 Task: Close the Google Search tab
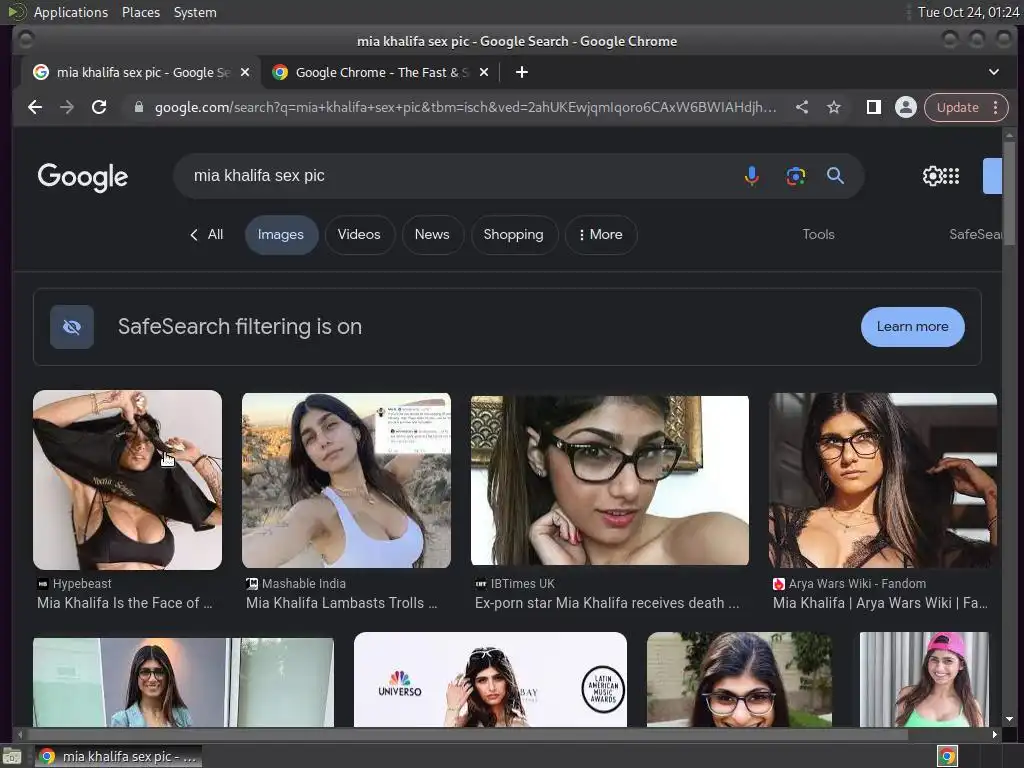point(245,72)
